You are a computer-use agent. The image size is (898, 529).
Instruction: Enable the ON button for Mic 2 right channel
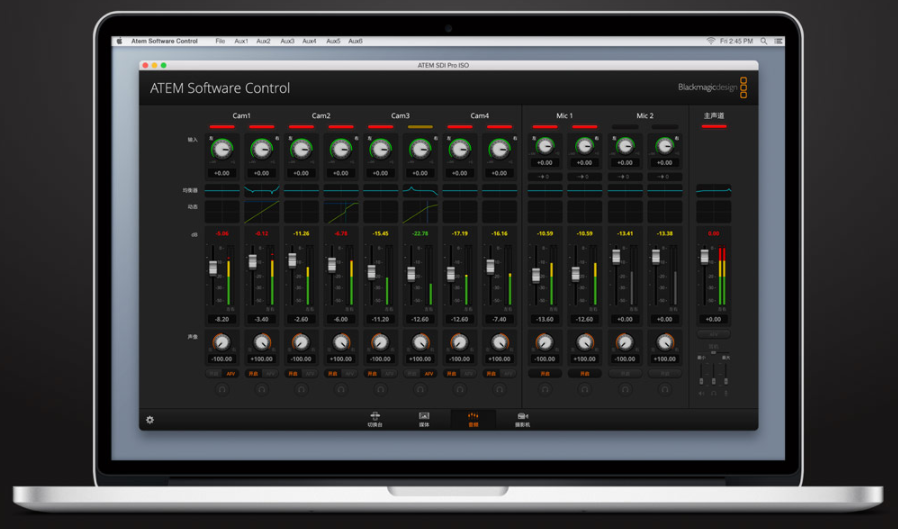click(x=664, y=374)
